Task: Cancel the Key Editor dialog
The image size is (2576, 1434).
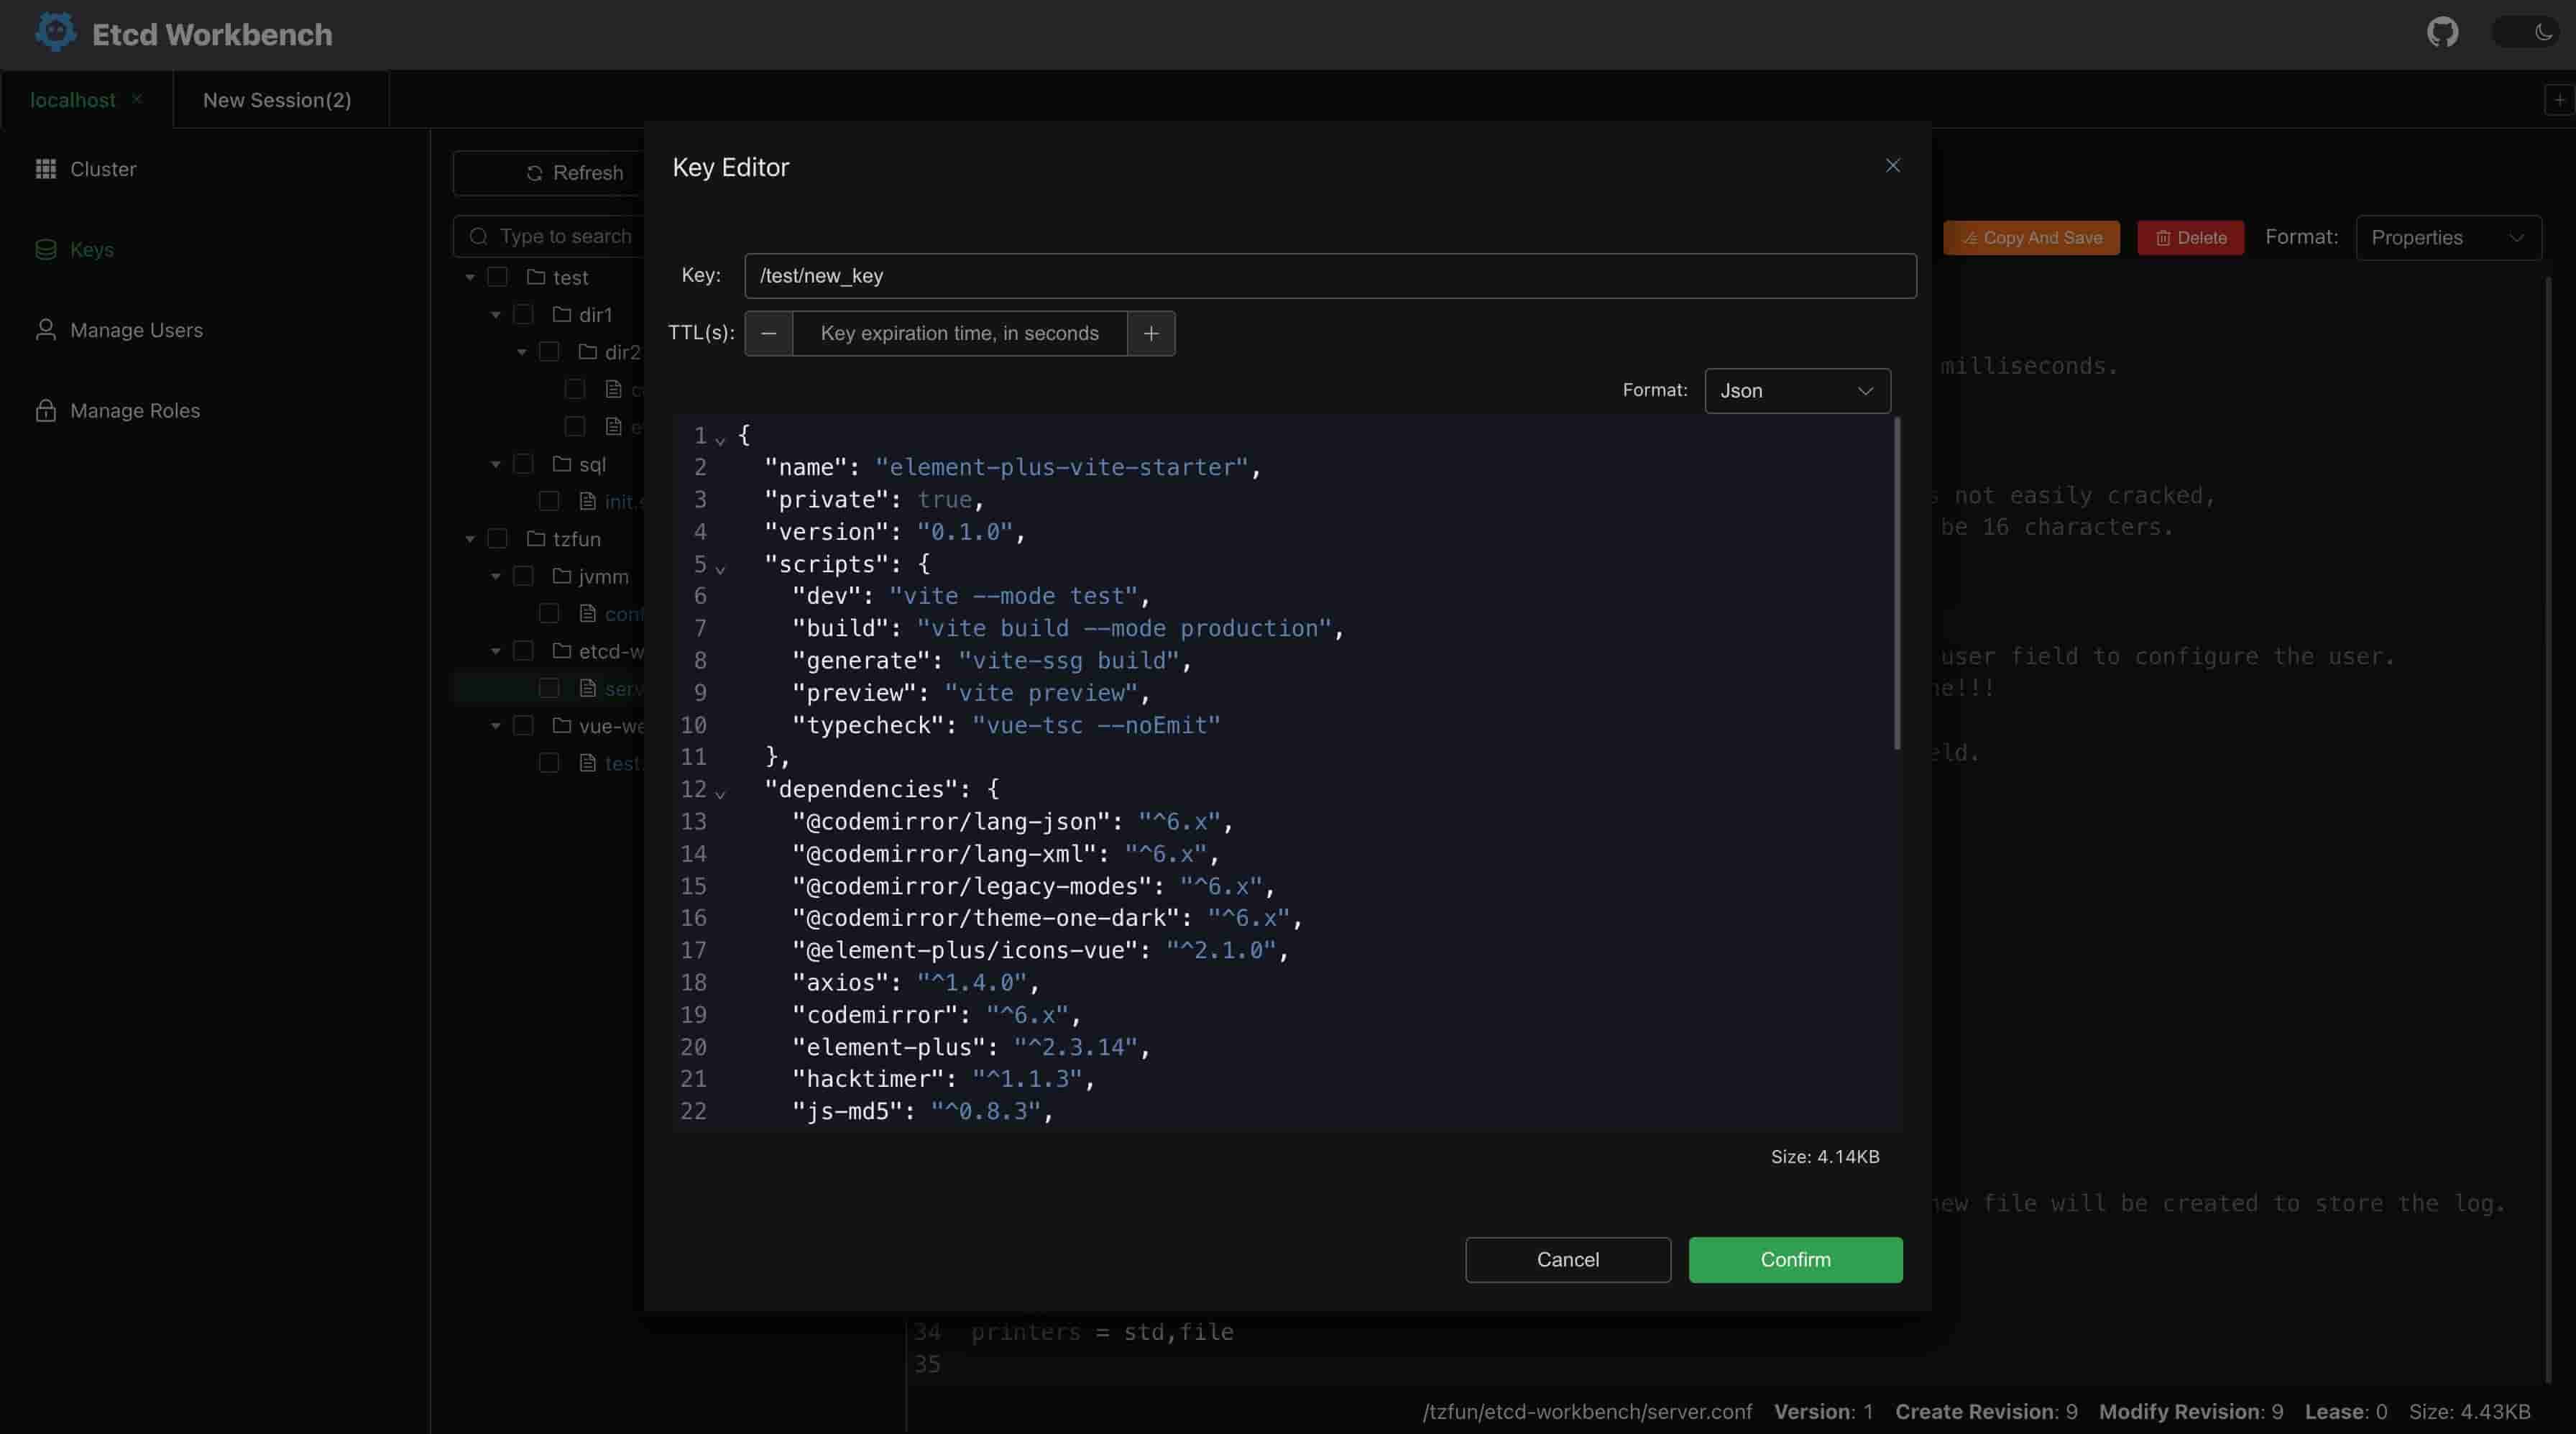Action: click(x=1567, y=1260)
